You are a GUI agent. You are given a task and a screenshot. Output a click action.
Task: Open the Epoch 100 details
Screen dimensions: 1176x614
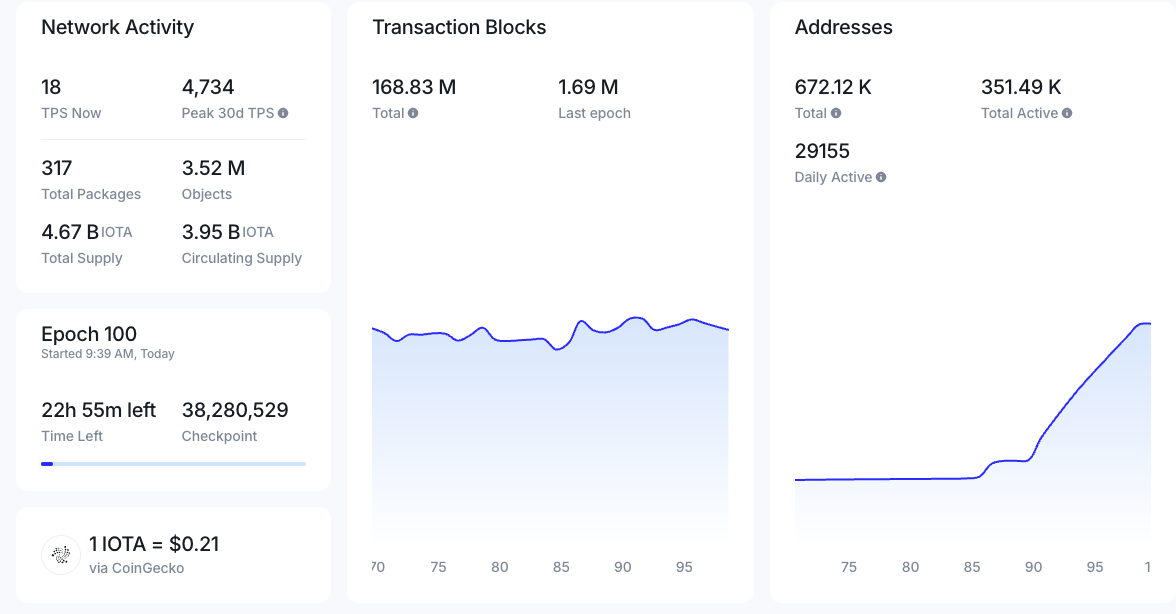89,334
